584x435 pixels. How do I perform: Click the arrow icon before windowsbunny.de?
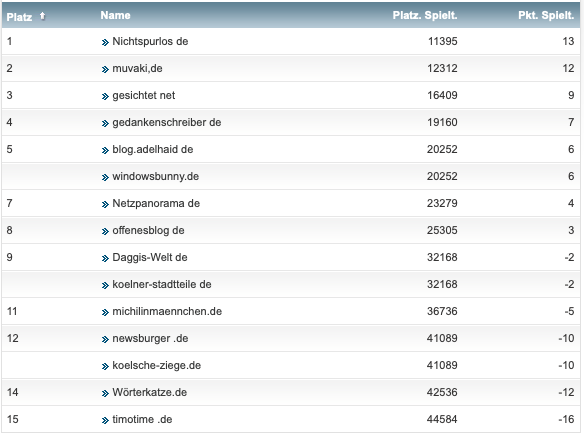click(x=105, y=178)
